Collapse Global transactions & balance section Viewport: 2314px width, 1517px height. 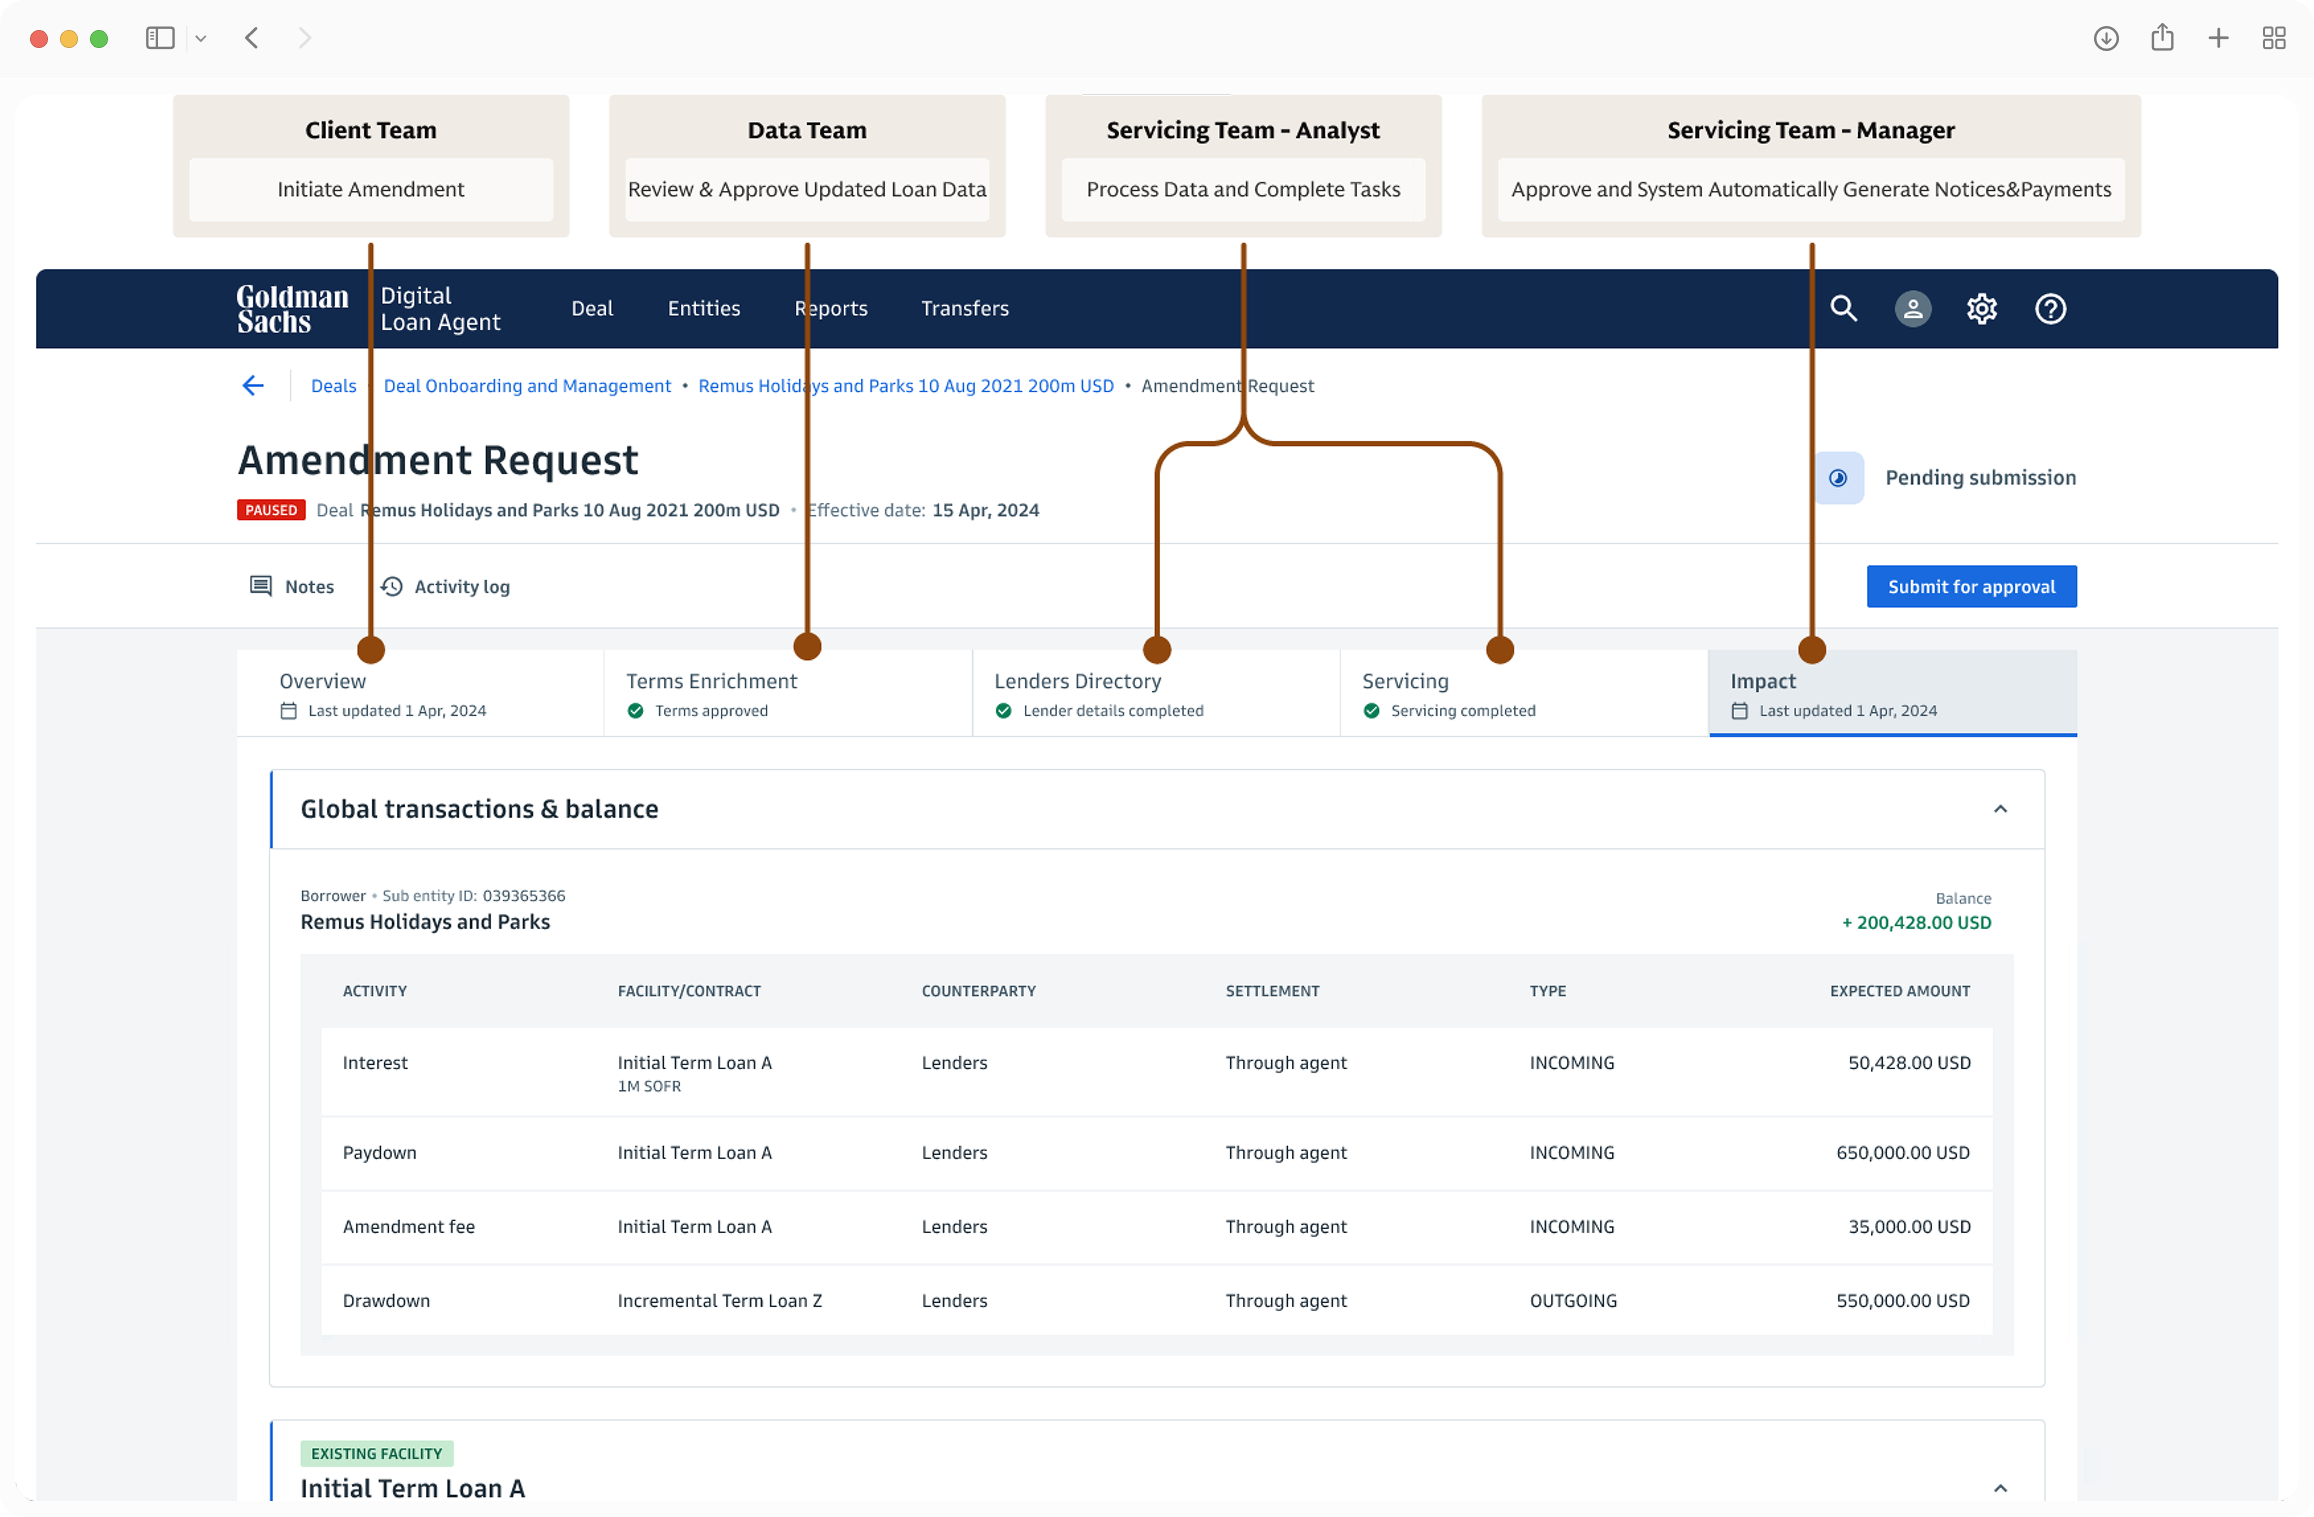coord(2000,809)
